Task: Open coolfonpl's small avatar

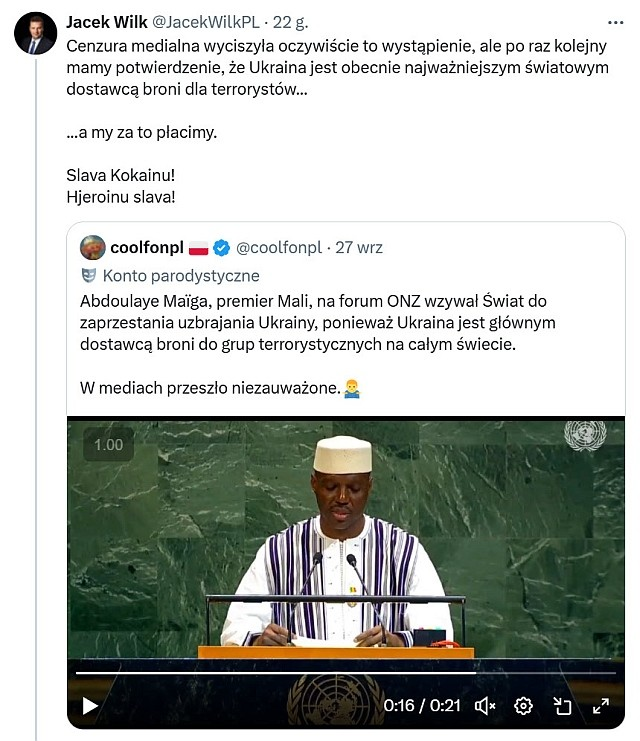Action: 92,247
